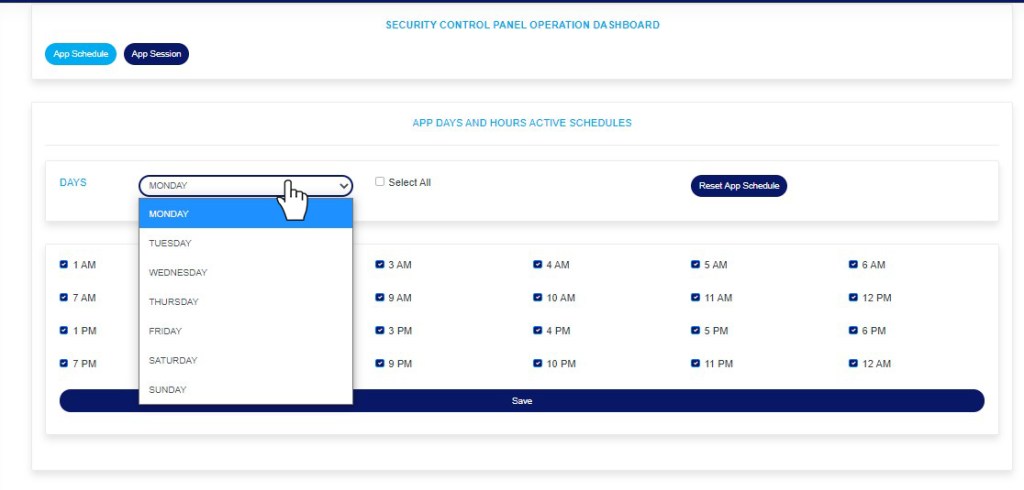
Task: Toggle the 12 PM checkbox
Action: click(853, 298)
